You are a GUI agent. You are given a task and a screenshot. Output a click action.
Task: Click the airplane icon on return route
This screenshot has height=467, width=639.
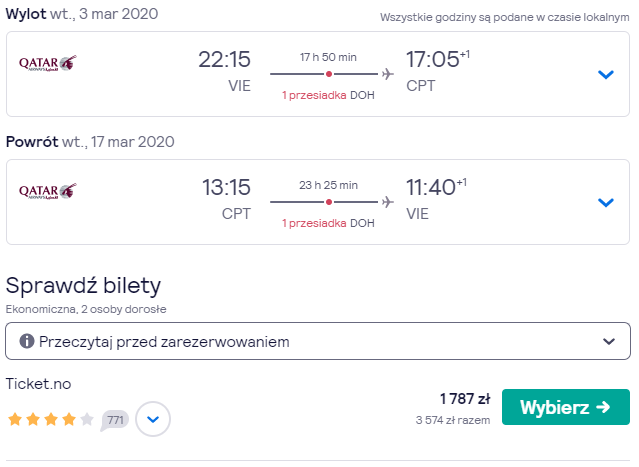coord(388,202)
